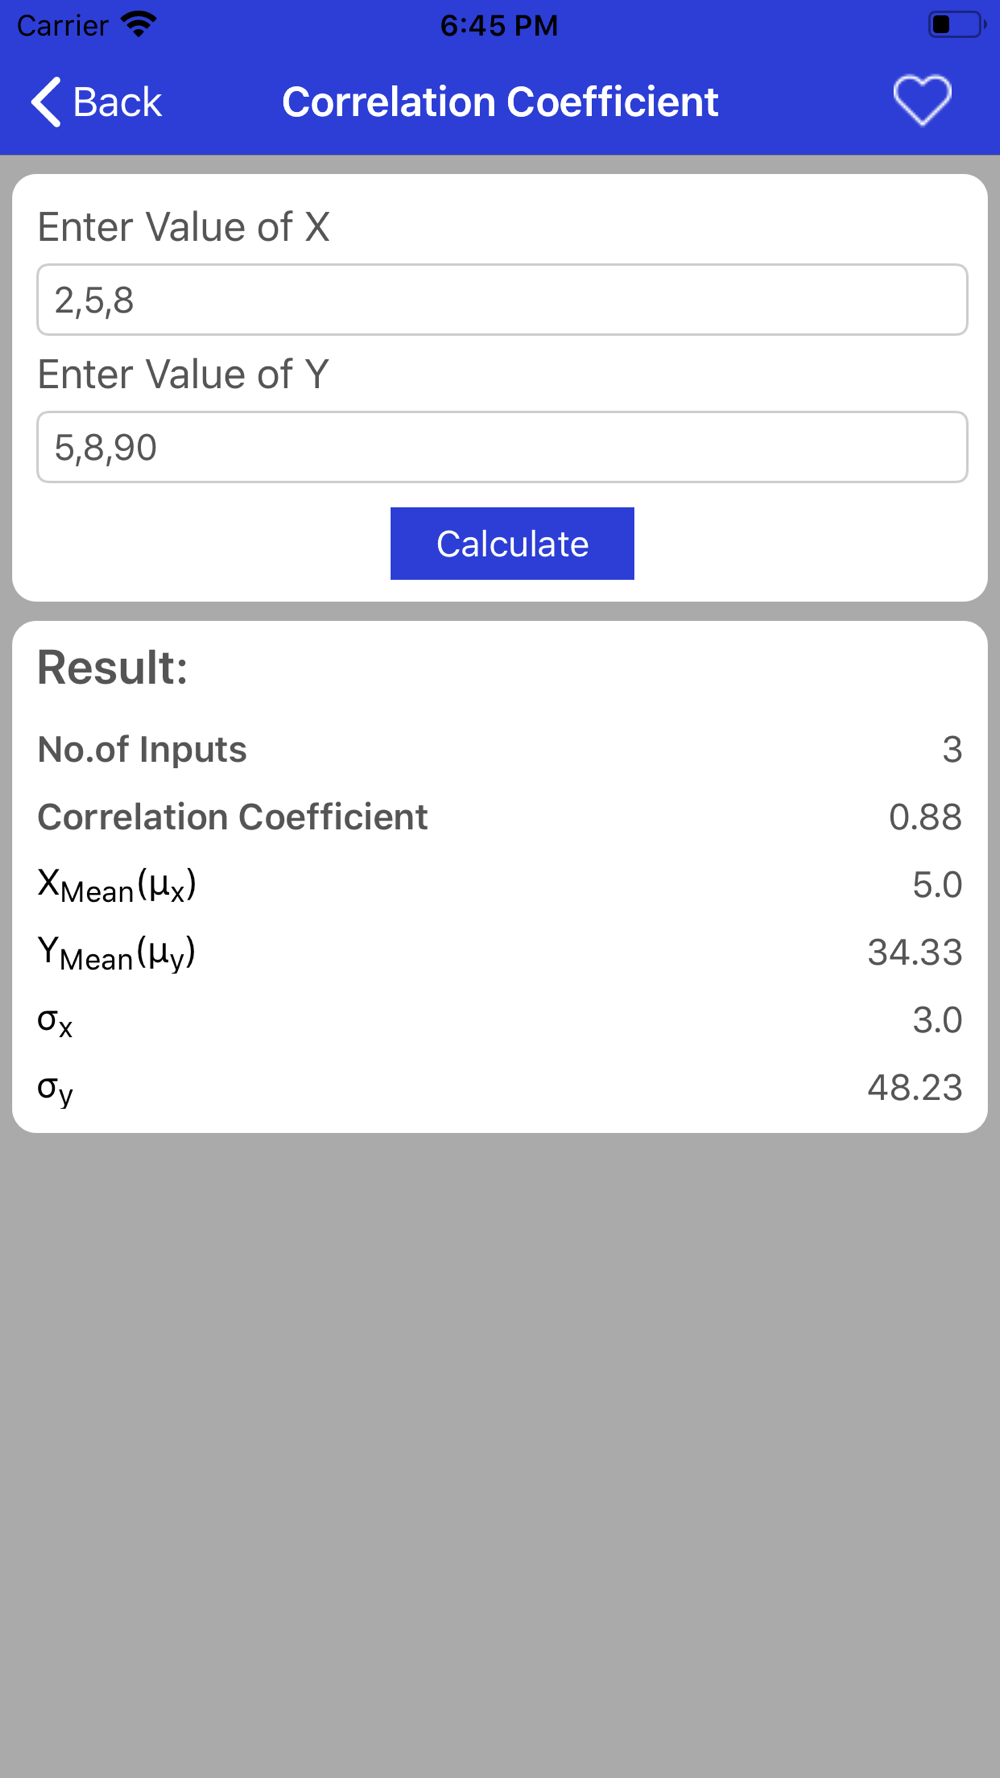Click the 'Enter Value of Y' label
Viewport: 1000px width, 1778px height.
183,374
